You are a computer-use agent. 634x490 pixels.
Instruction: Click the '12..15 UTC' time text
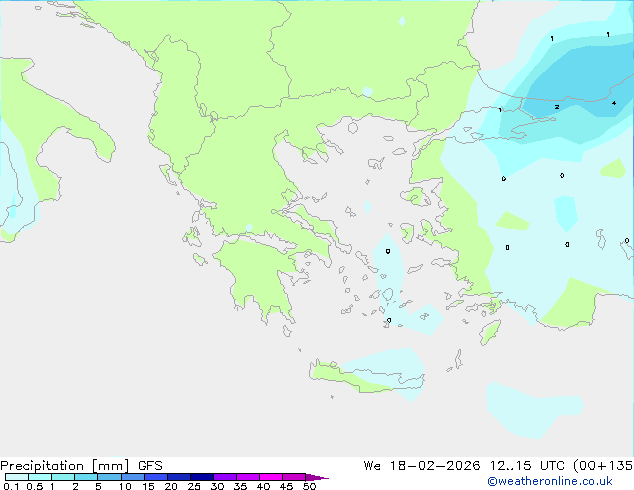(527, 466)
